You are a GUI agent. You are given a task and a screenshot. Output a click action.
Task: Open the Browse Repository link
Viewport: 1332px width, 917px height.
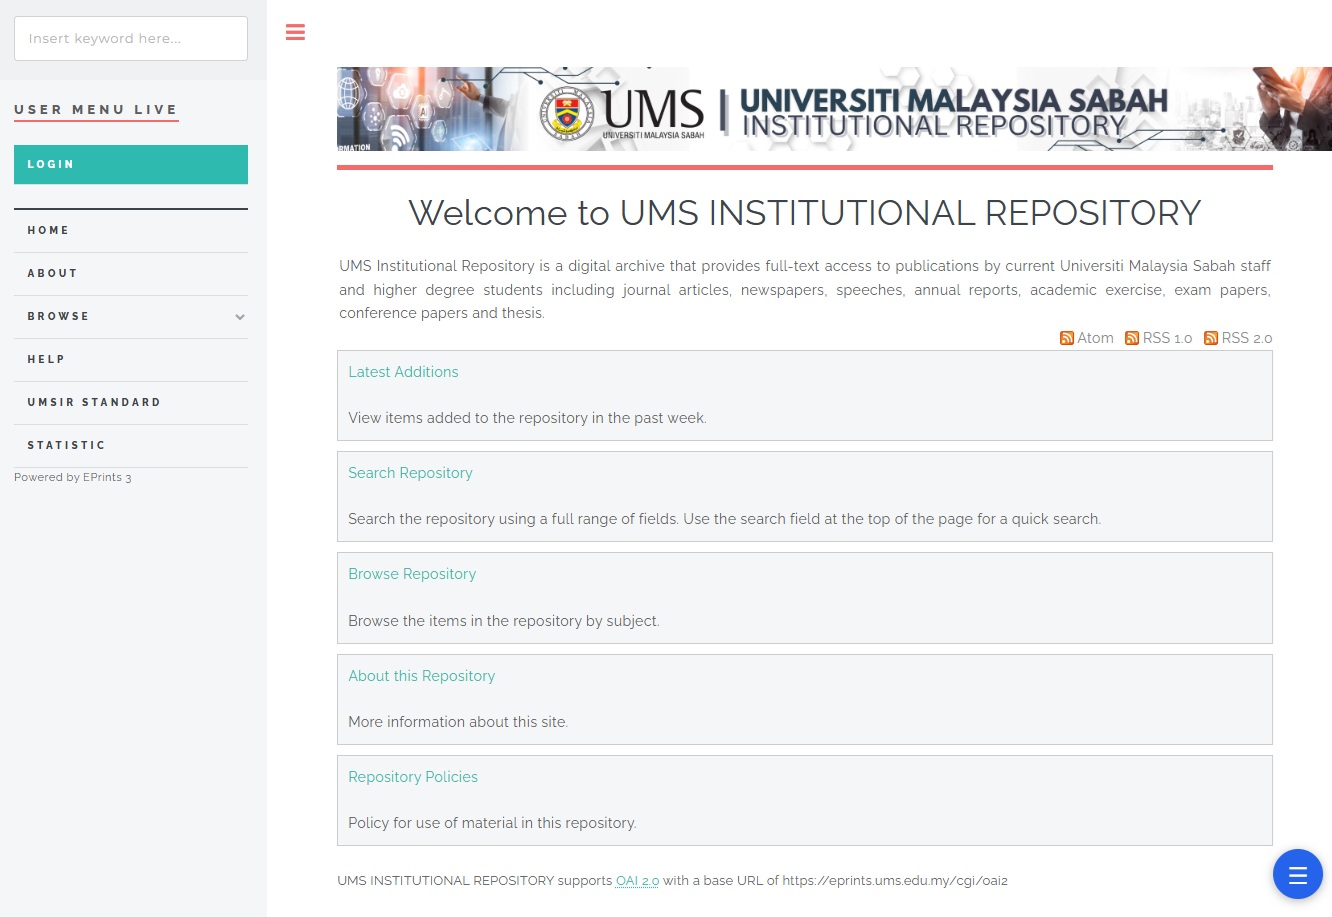tap(412, 574)
